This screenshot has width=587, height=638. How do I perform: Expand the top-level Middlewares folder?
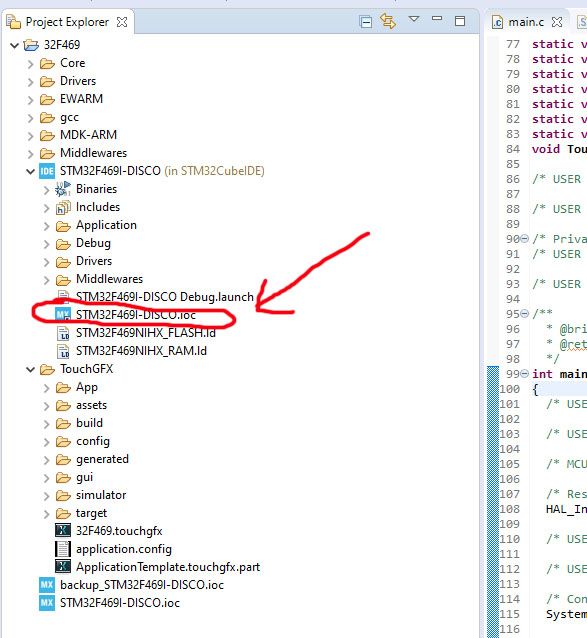pyautogui.click(x=30, y=154)
